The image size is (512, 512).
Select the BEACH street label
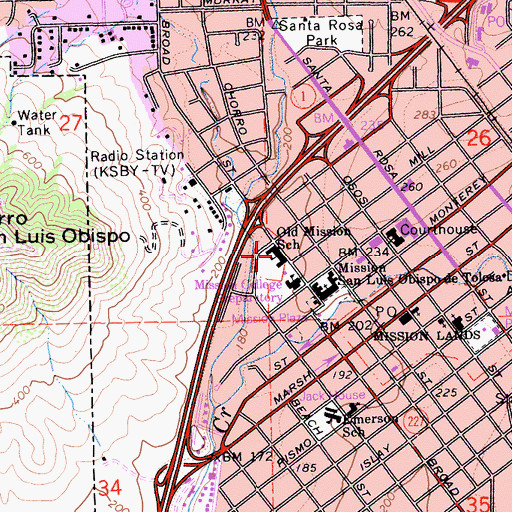point(307,417)
